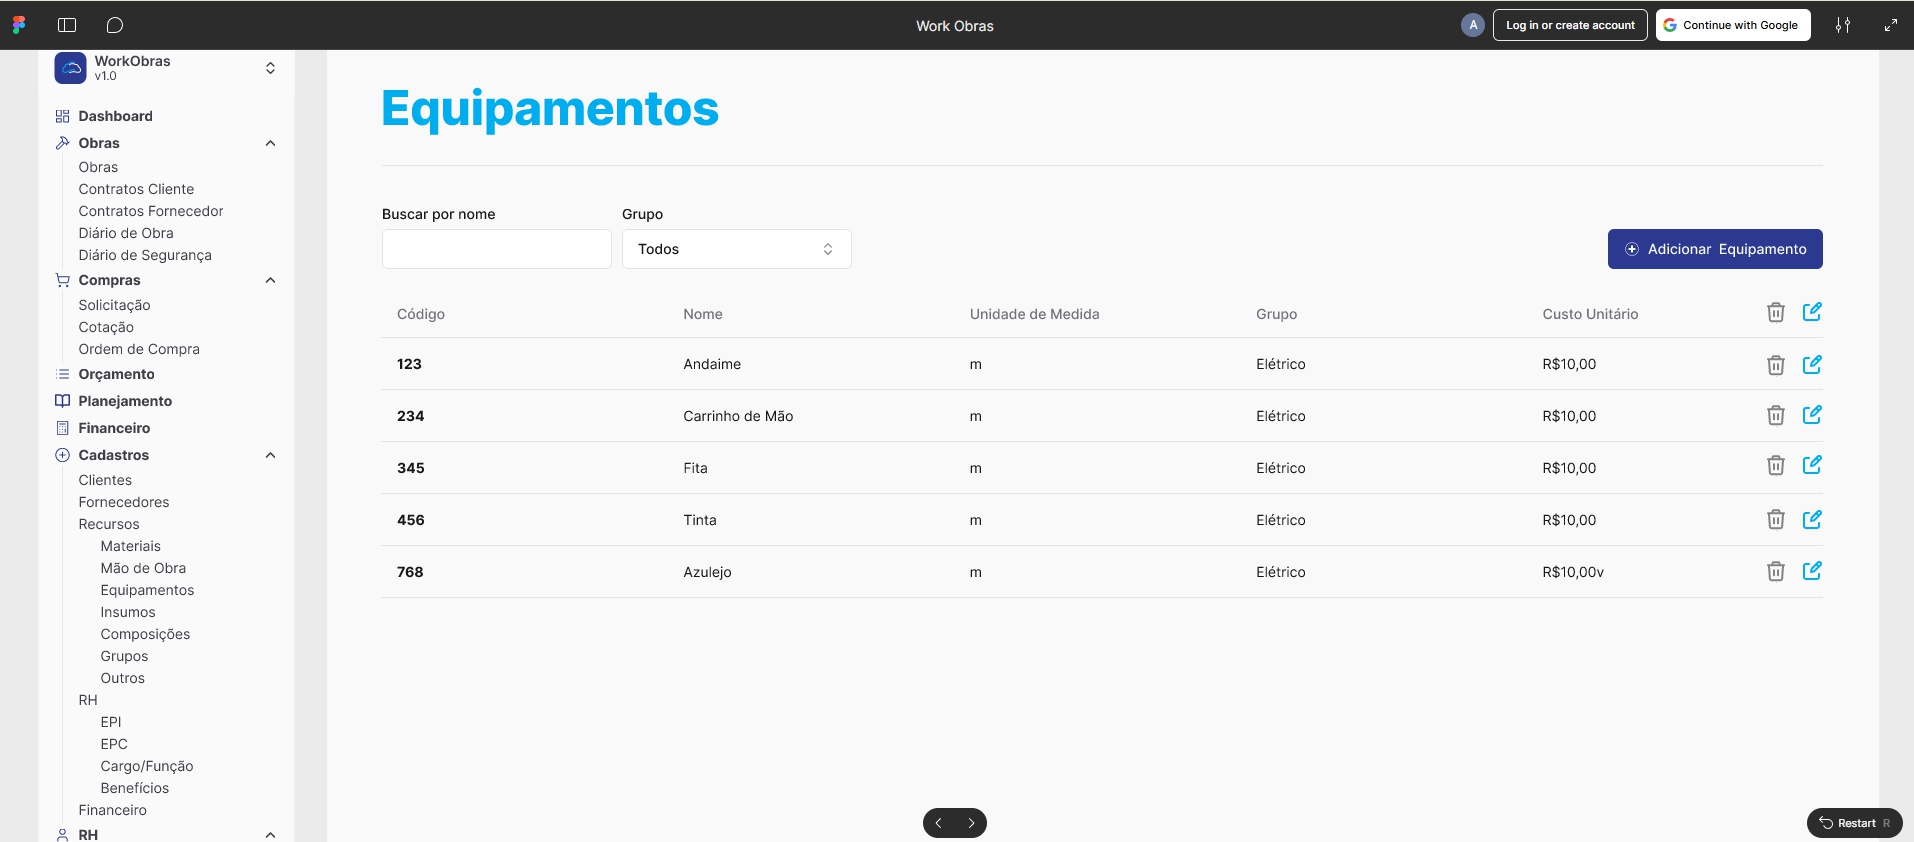
Task: Open the comments bubble icon
Action: [x=115, y=25]
